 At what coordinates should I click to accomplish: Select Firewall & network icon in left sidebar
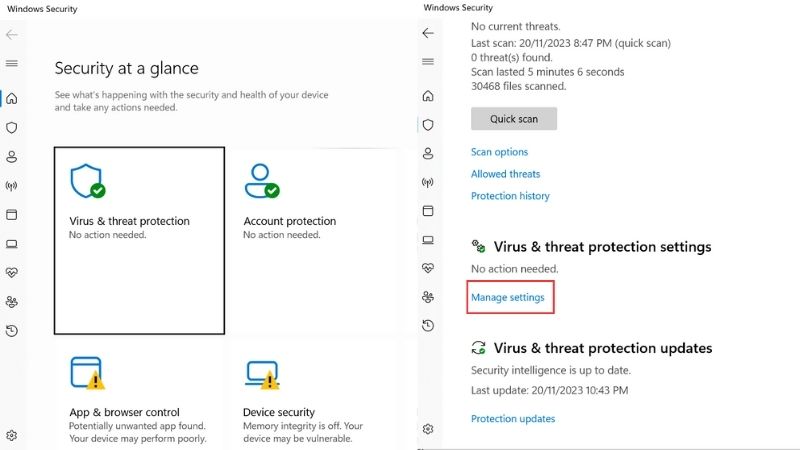click(x=12, y=186)
